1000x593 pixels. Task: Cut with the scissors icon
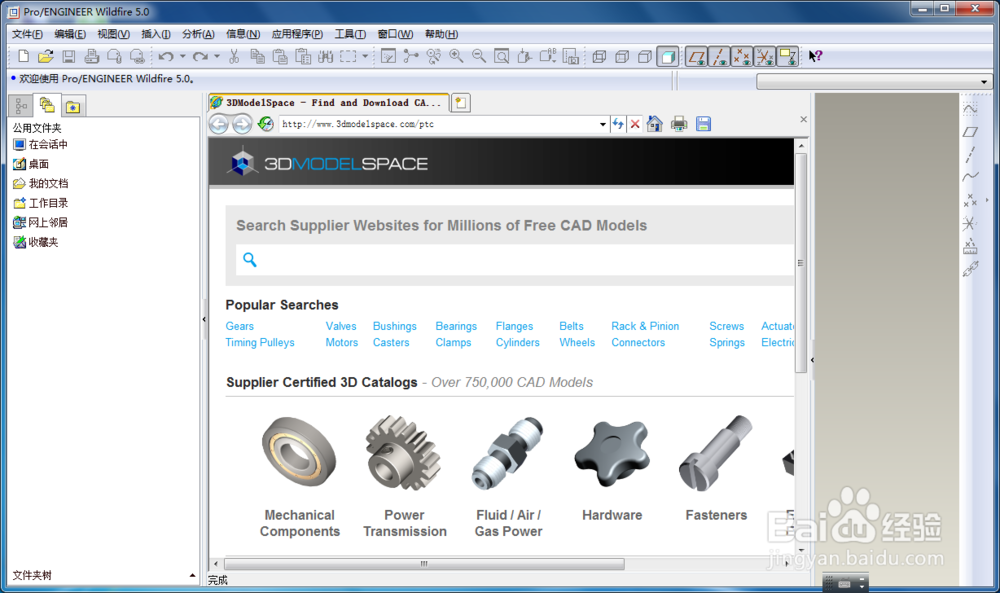click(x=234, y=57)
